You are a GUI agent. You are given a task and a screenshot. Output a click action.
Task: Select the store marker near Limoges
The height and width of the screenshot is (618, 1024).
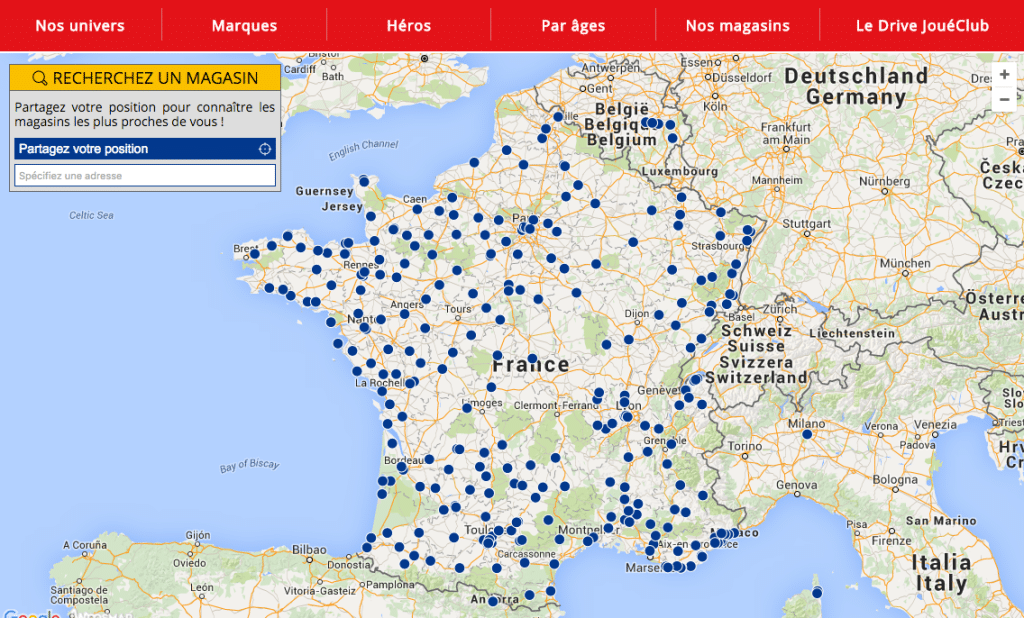pos(467,408)
